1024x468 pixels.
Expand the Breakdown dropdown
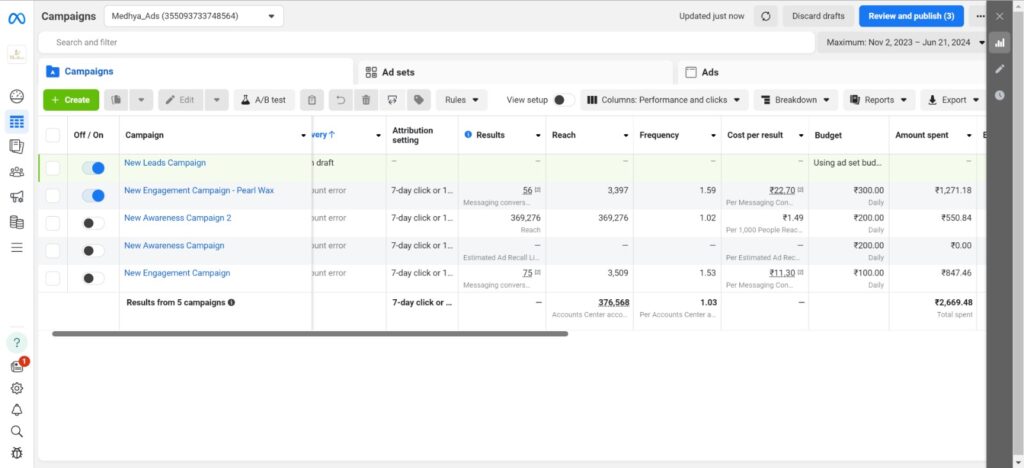[794, 100]
